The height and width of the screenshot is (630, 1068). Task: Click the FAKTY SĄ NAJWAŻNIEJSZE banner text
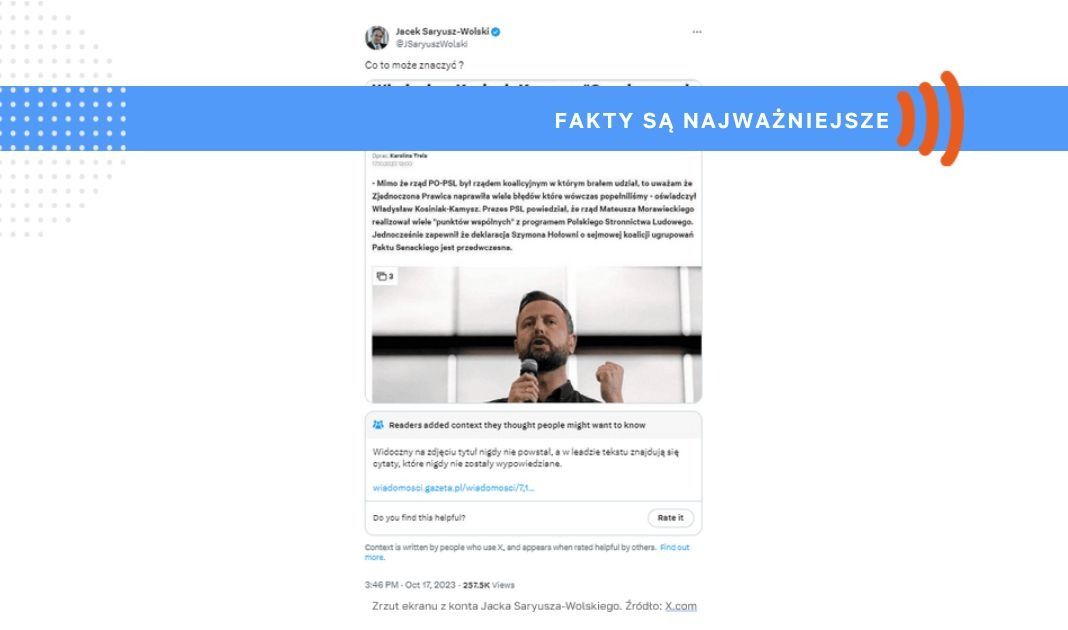[x=722, y=121]
